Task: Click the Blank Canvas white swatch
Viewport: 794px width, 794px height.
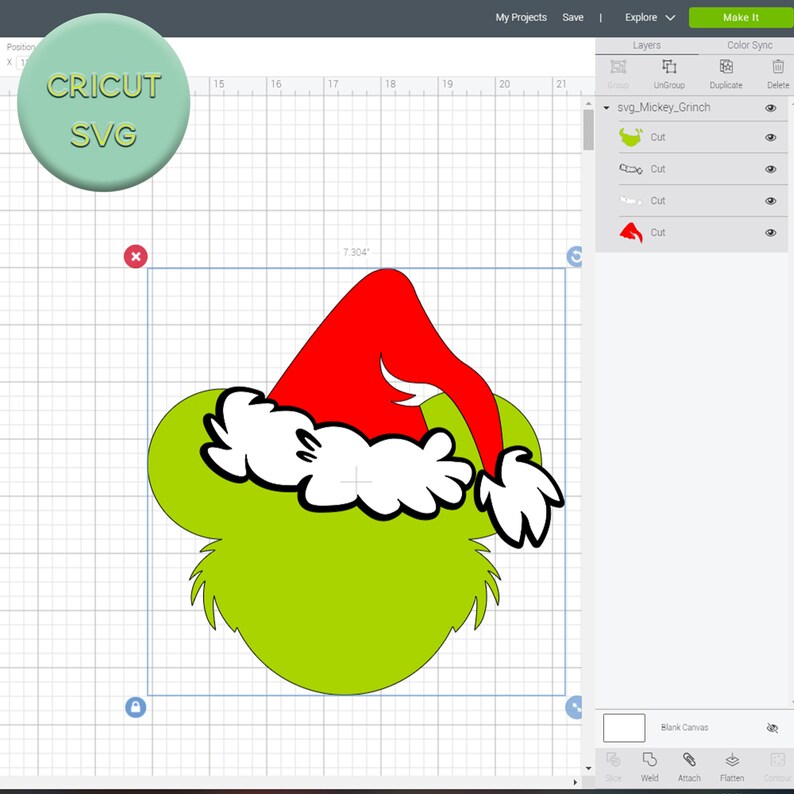Action: [624, 728]
